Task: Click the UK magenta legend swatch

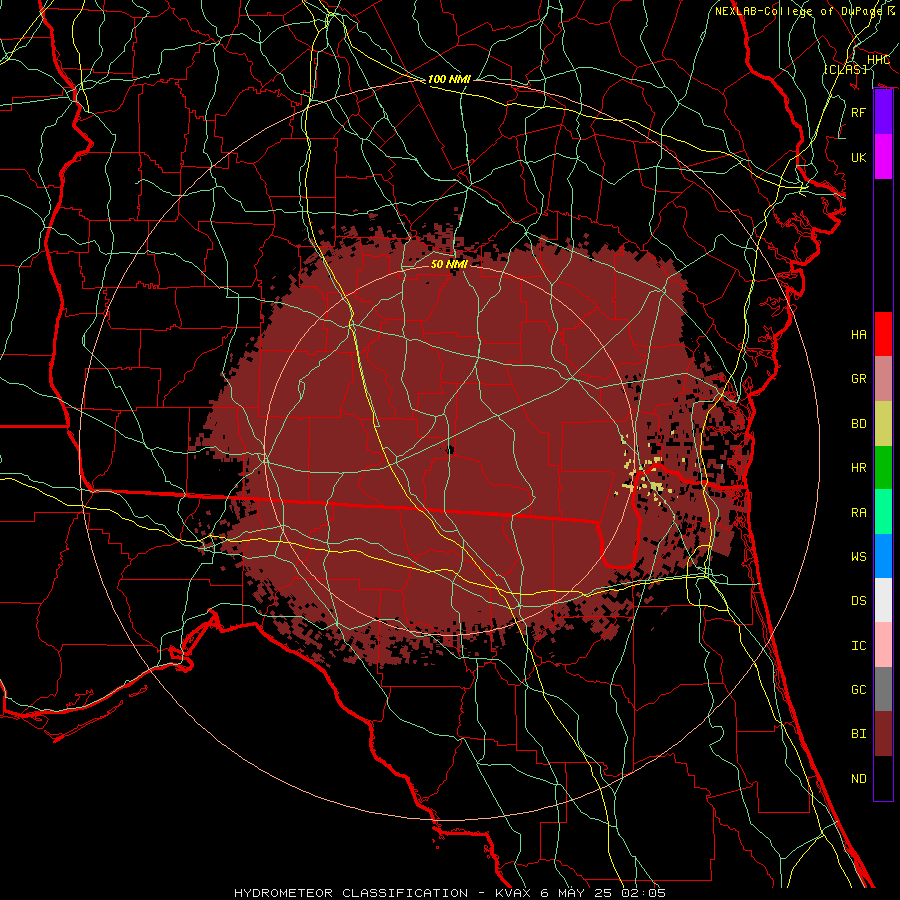Action: tap(883, 157)
